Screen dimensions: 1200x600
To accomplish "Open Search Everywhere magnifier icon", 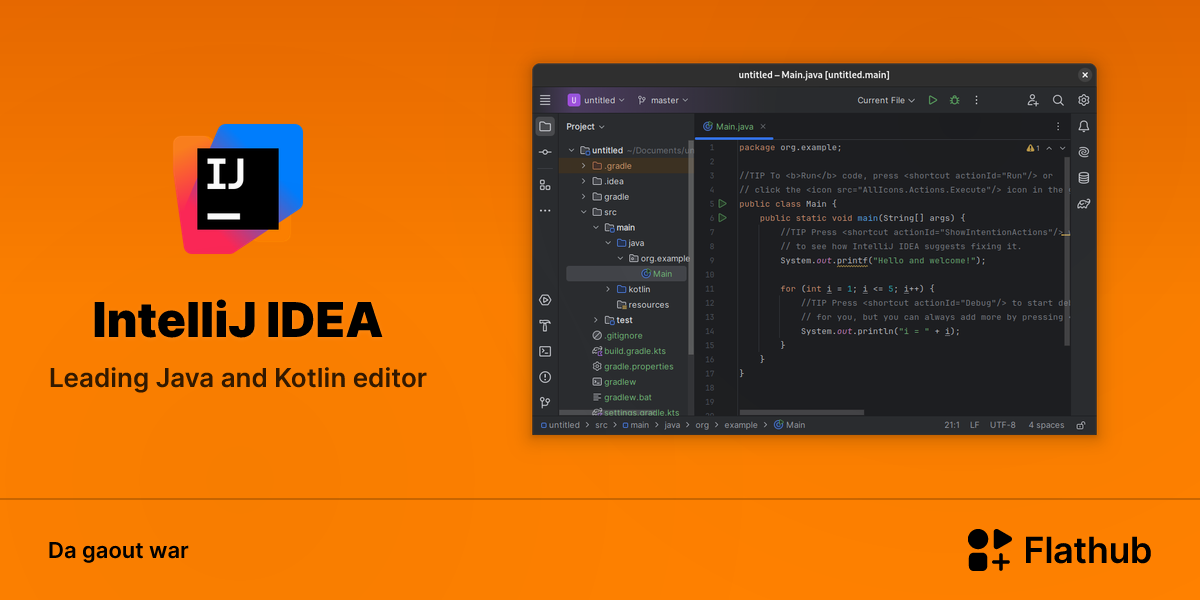I will (x=1058, y=100).
